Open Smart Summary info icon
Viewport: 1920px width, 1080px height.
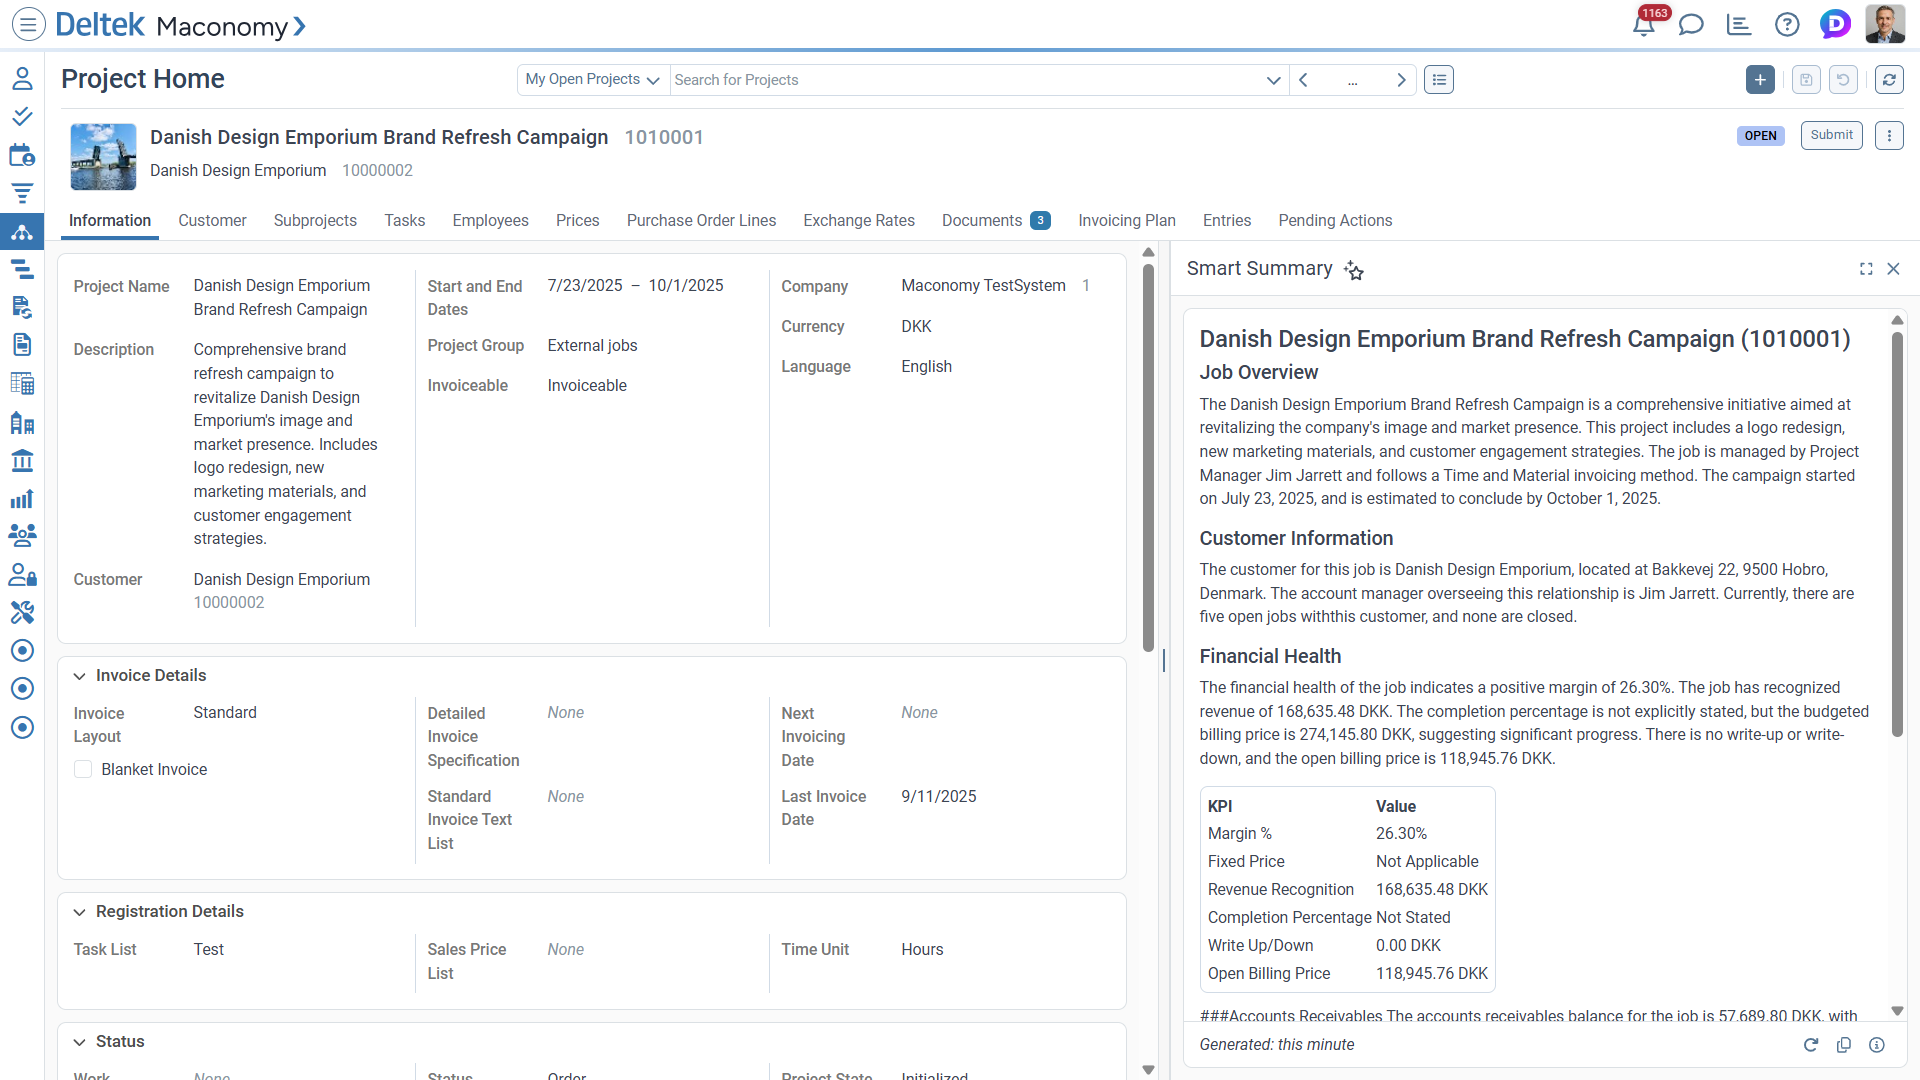(1877, 1045)
